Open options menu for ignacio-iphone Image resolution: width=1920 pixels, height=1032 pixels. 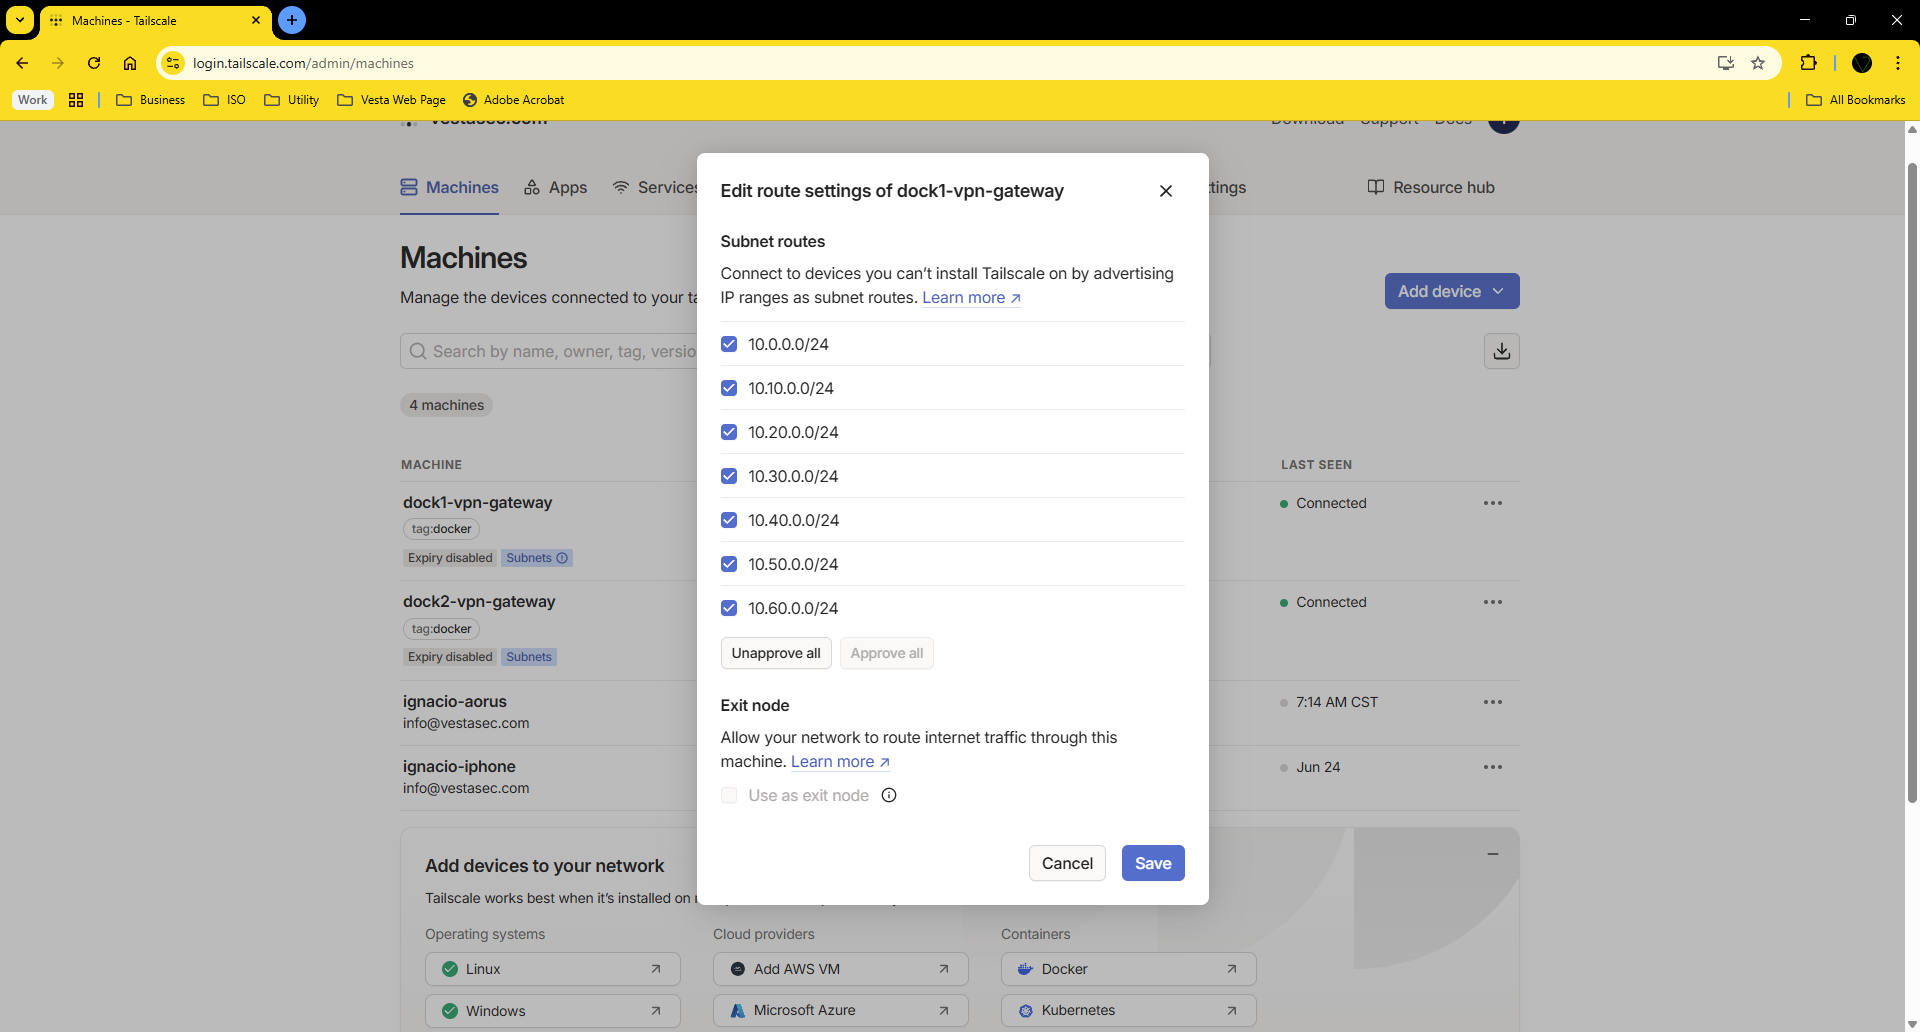(1493, 767)
